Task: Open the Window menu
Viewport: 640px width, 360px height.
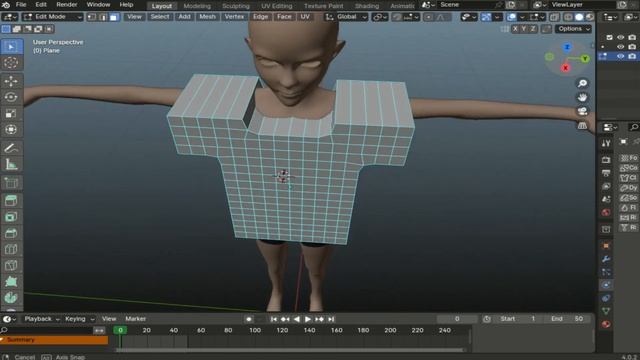Action: [x=98, y=5]
